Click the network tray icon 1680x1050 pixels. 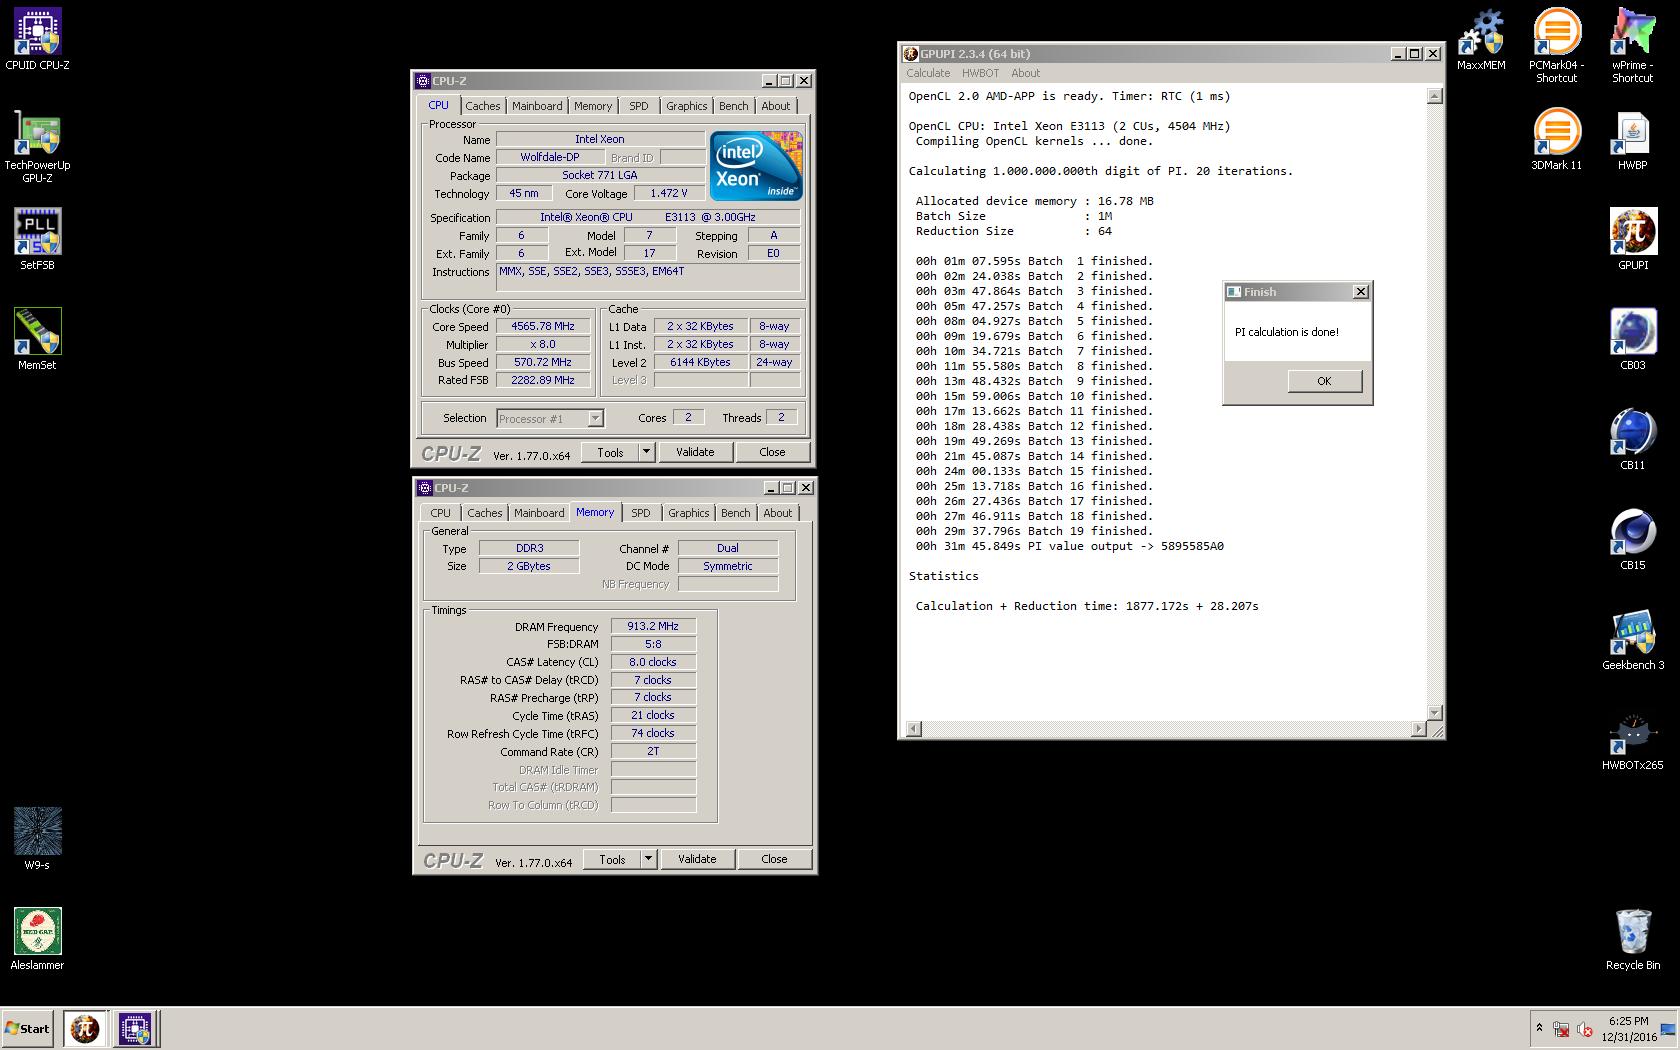1561,1029
